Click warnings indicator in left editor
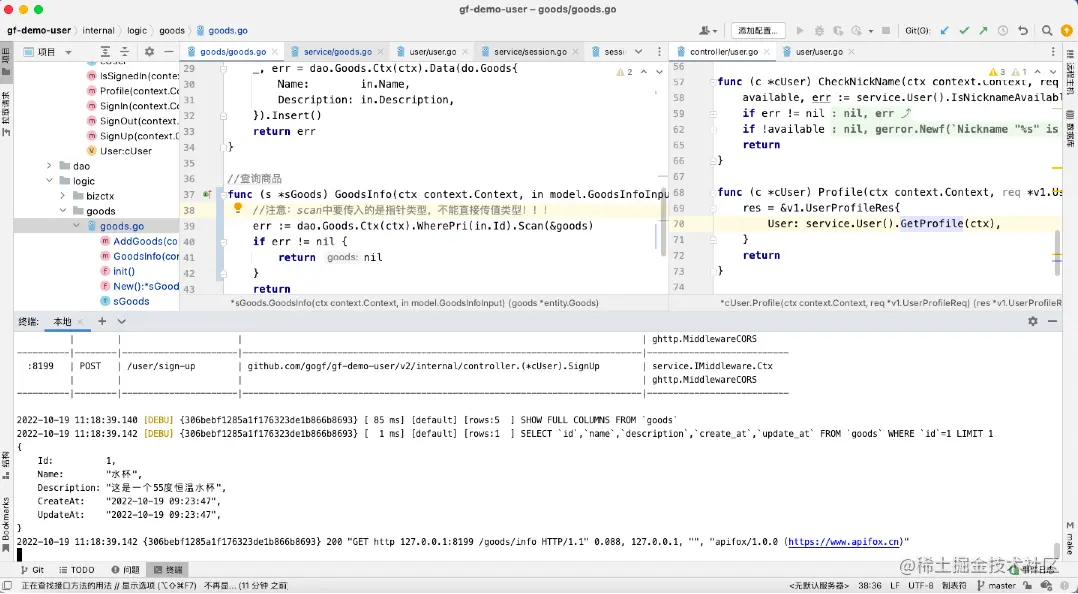Image resolution: width=1078 pixels, height=594 pixels. pyautogui.click(x=624, y=72)
